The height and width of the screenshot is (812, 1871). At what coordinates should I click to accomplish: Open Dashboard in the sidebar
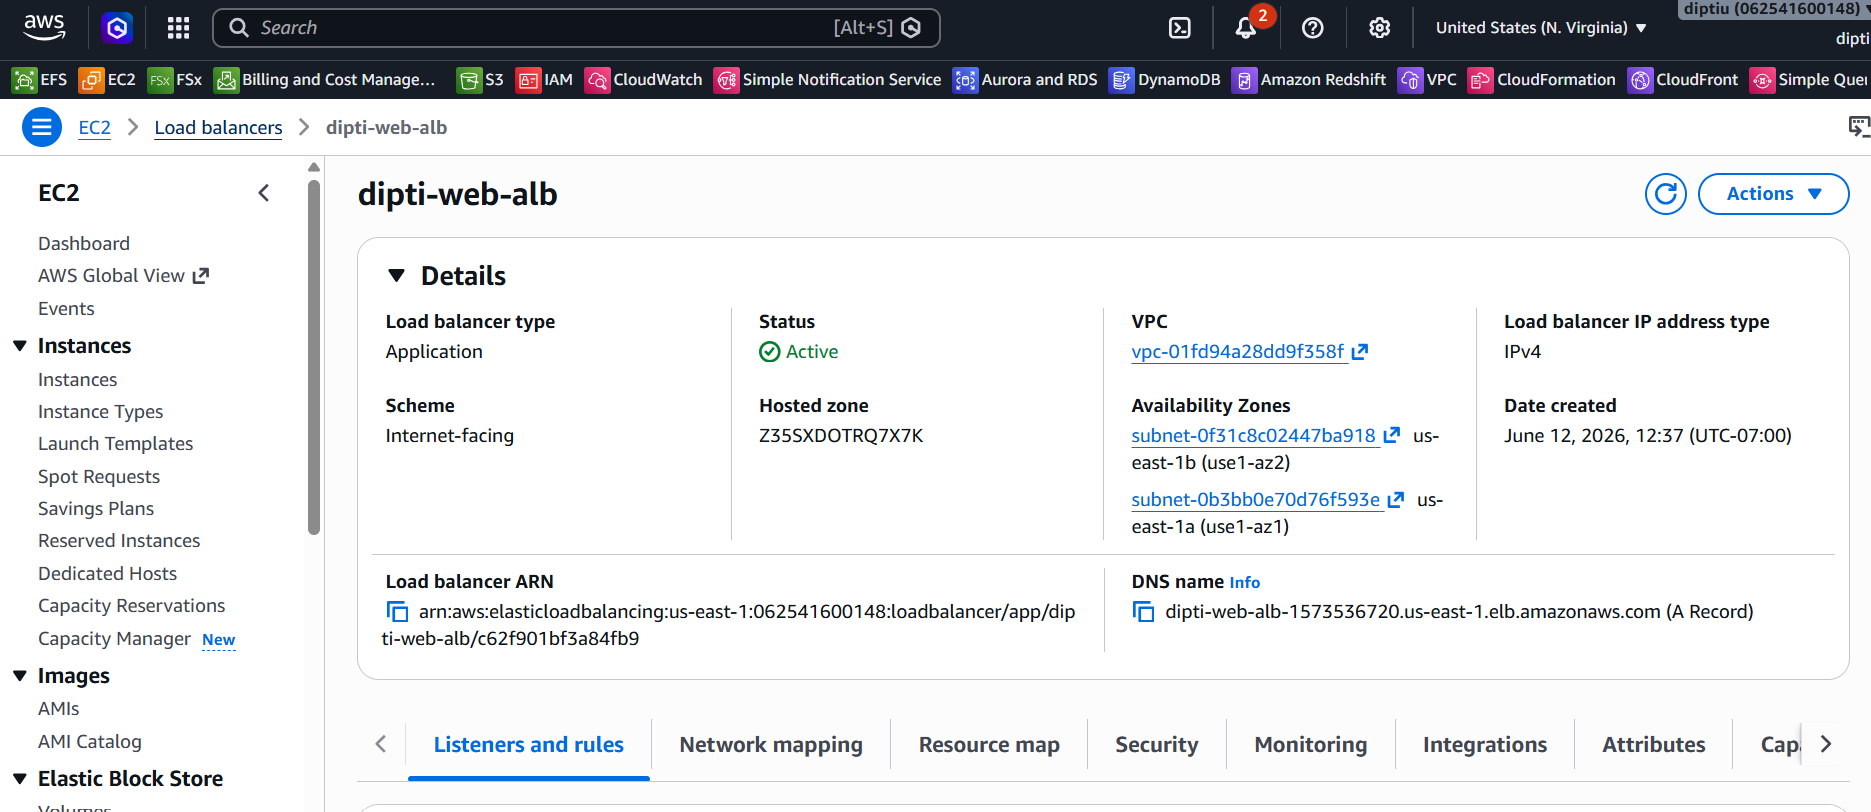pyautogui.click(x=84, y=244)
